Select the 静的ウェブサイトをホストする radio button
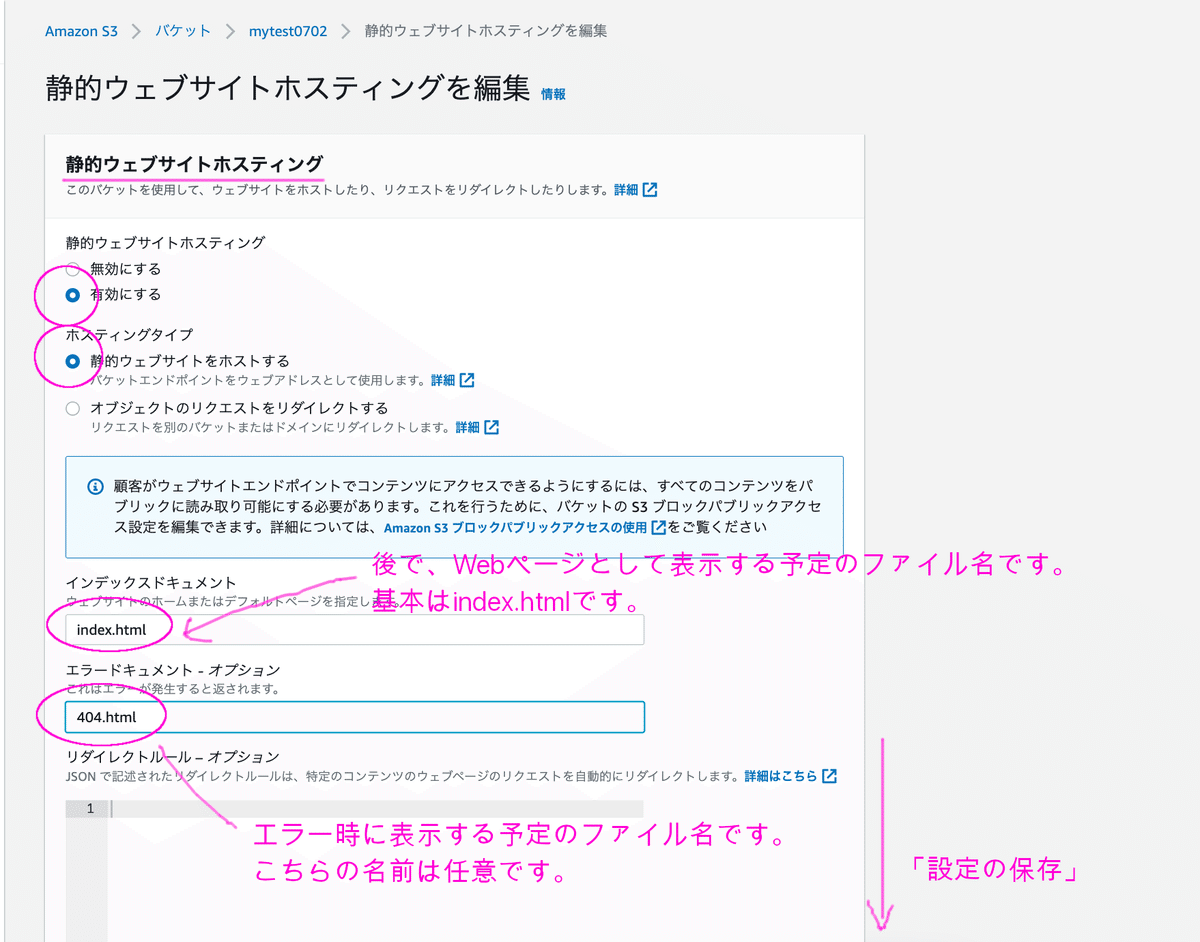 pyautogui.click(x=71, y=362)
